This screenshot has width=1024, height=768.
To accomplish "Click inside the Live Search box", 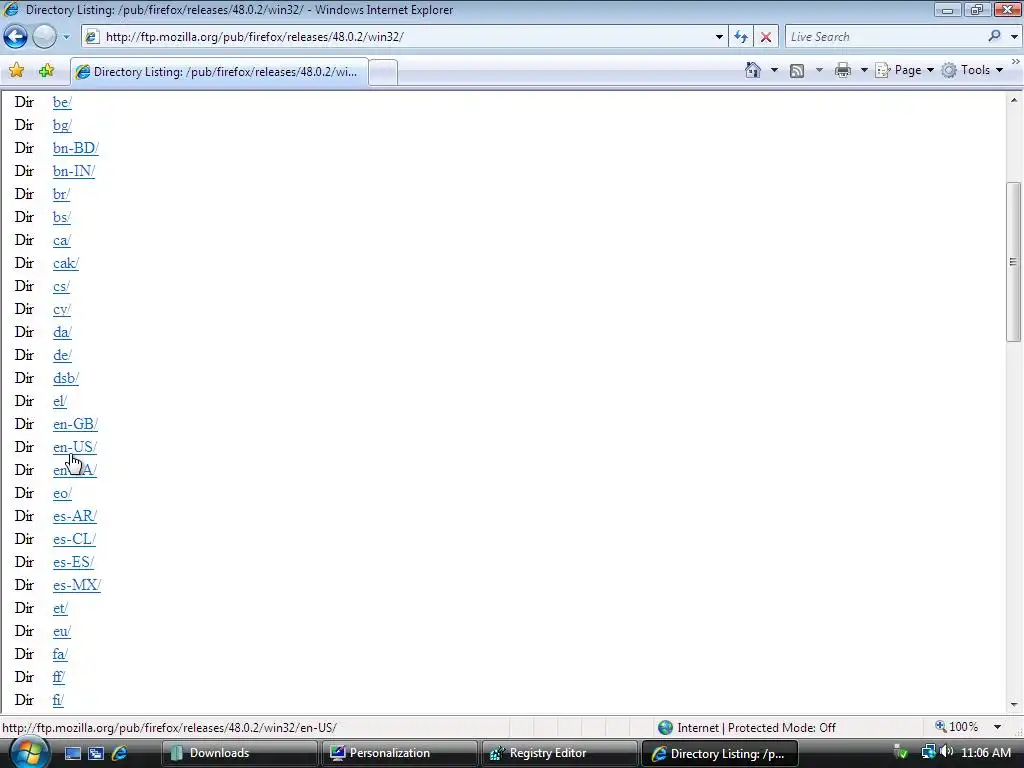I will 885,37.
